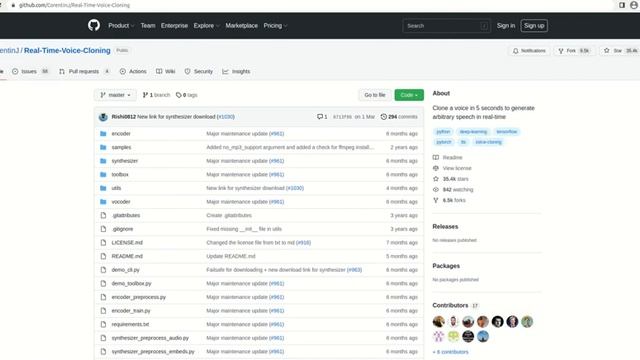Image resolution: width=640 pixels, height=360 pixels.
Task: Click the pytorch topic tag
Action: point(444,142)
